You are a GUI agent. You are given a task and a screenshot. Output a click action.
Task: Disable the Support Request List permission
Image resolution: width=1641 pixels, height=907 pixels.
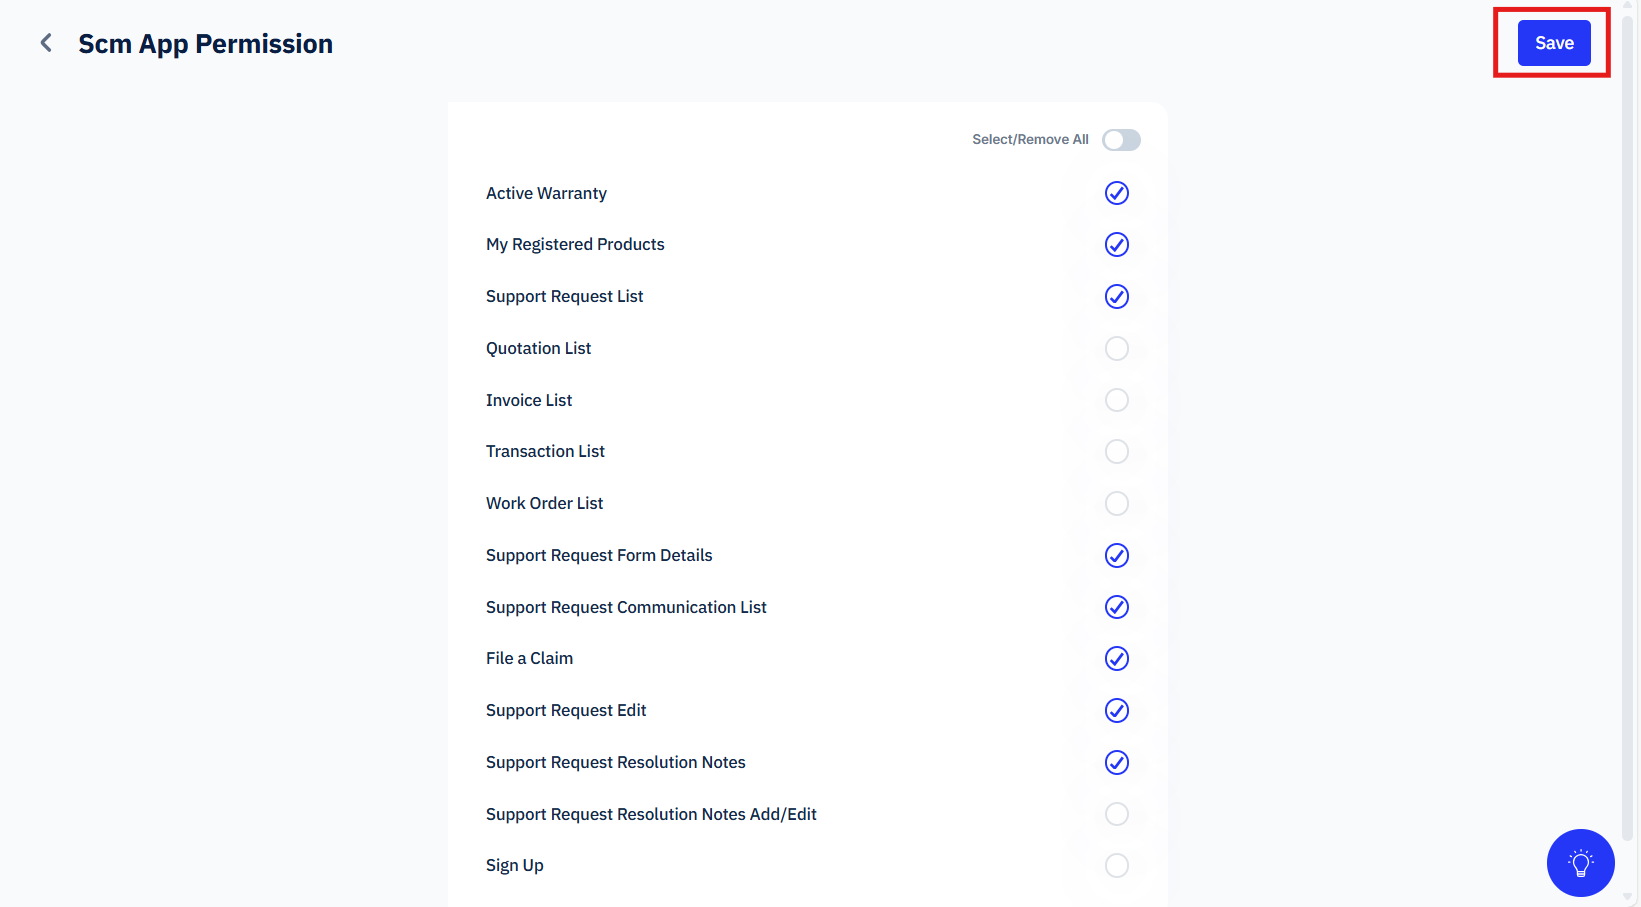tap(1117, 297)
